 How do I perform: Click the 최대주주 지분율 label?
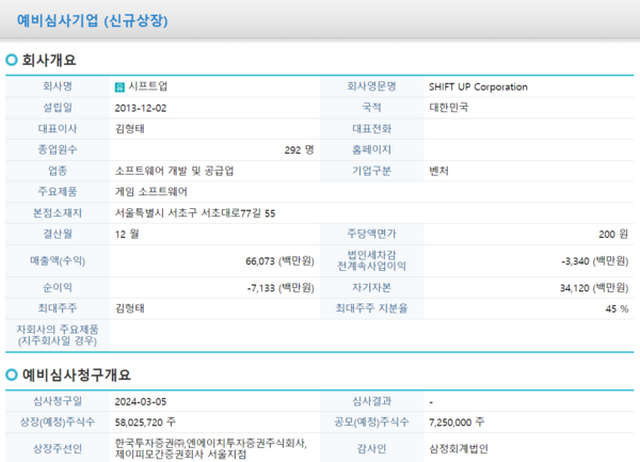pyautogui.click(x=371, y=309)
